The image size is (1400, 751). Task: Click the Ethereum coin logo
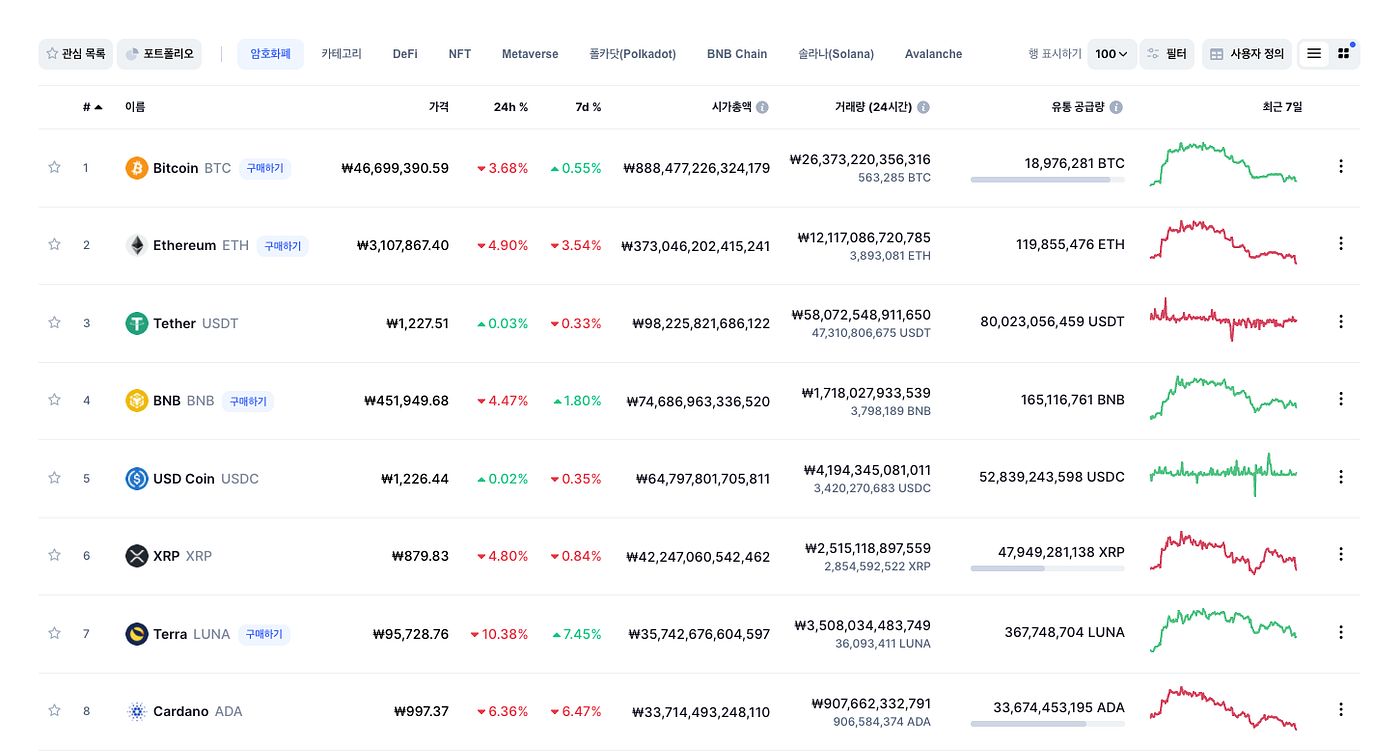pyautogui.click(x=137, y=245)
